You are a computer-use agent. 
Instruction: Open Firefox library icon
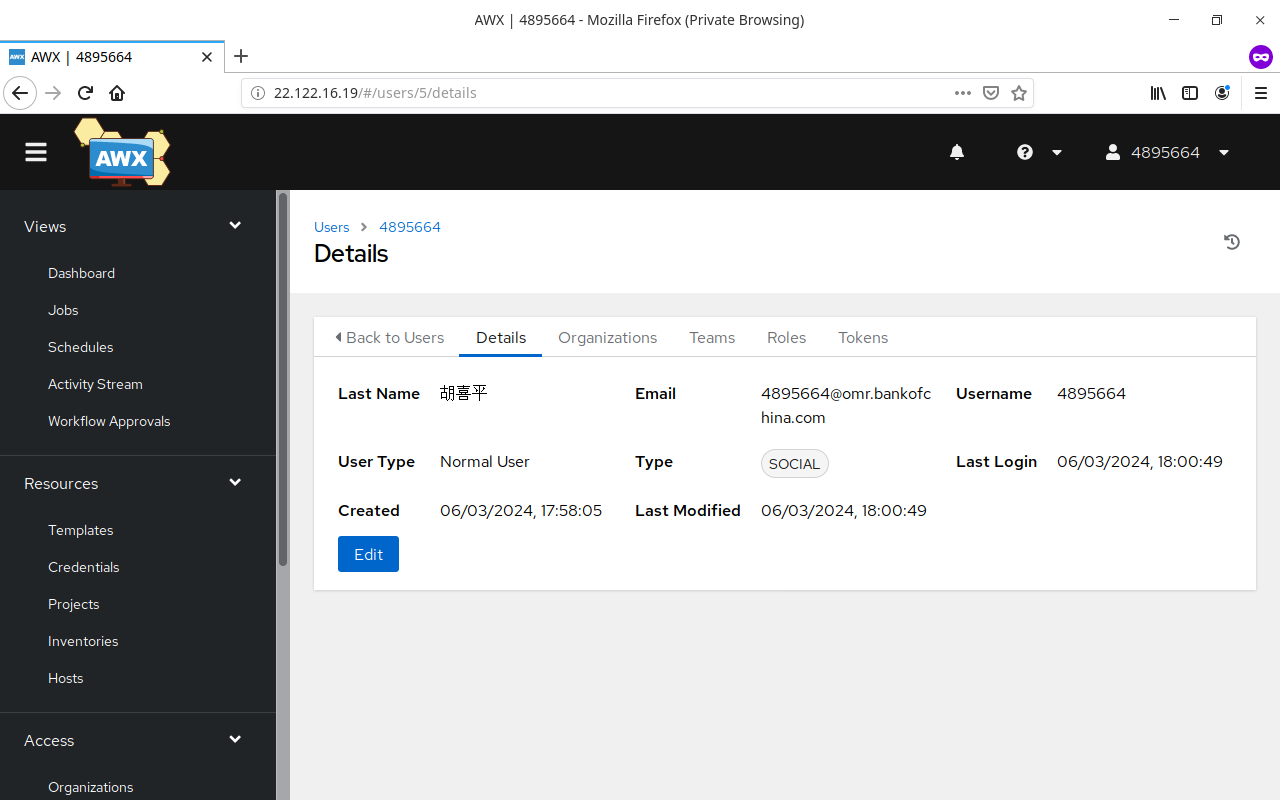click(x=1158, y=93)
